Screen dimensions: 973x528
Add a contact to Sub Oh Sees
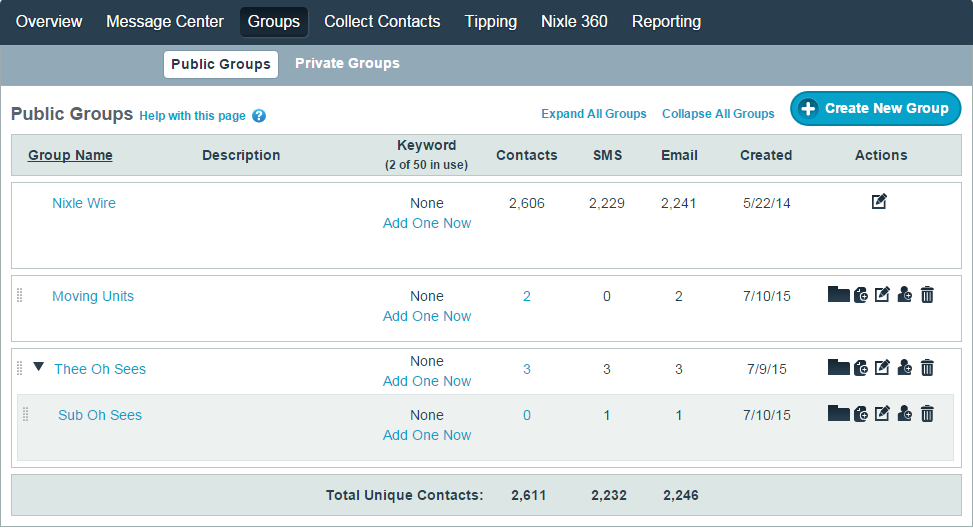point(905,413)
